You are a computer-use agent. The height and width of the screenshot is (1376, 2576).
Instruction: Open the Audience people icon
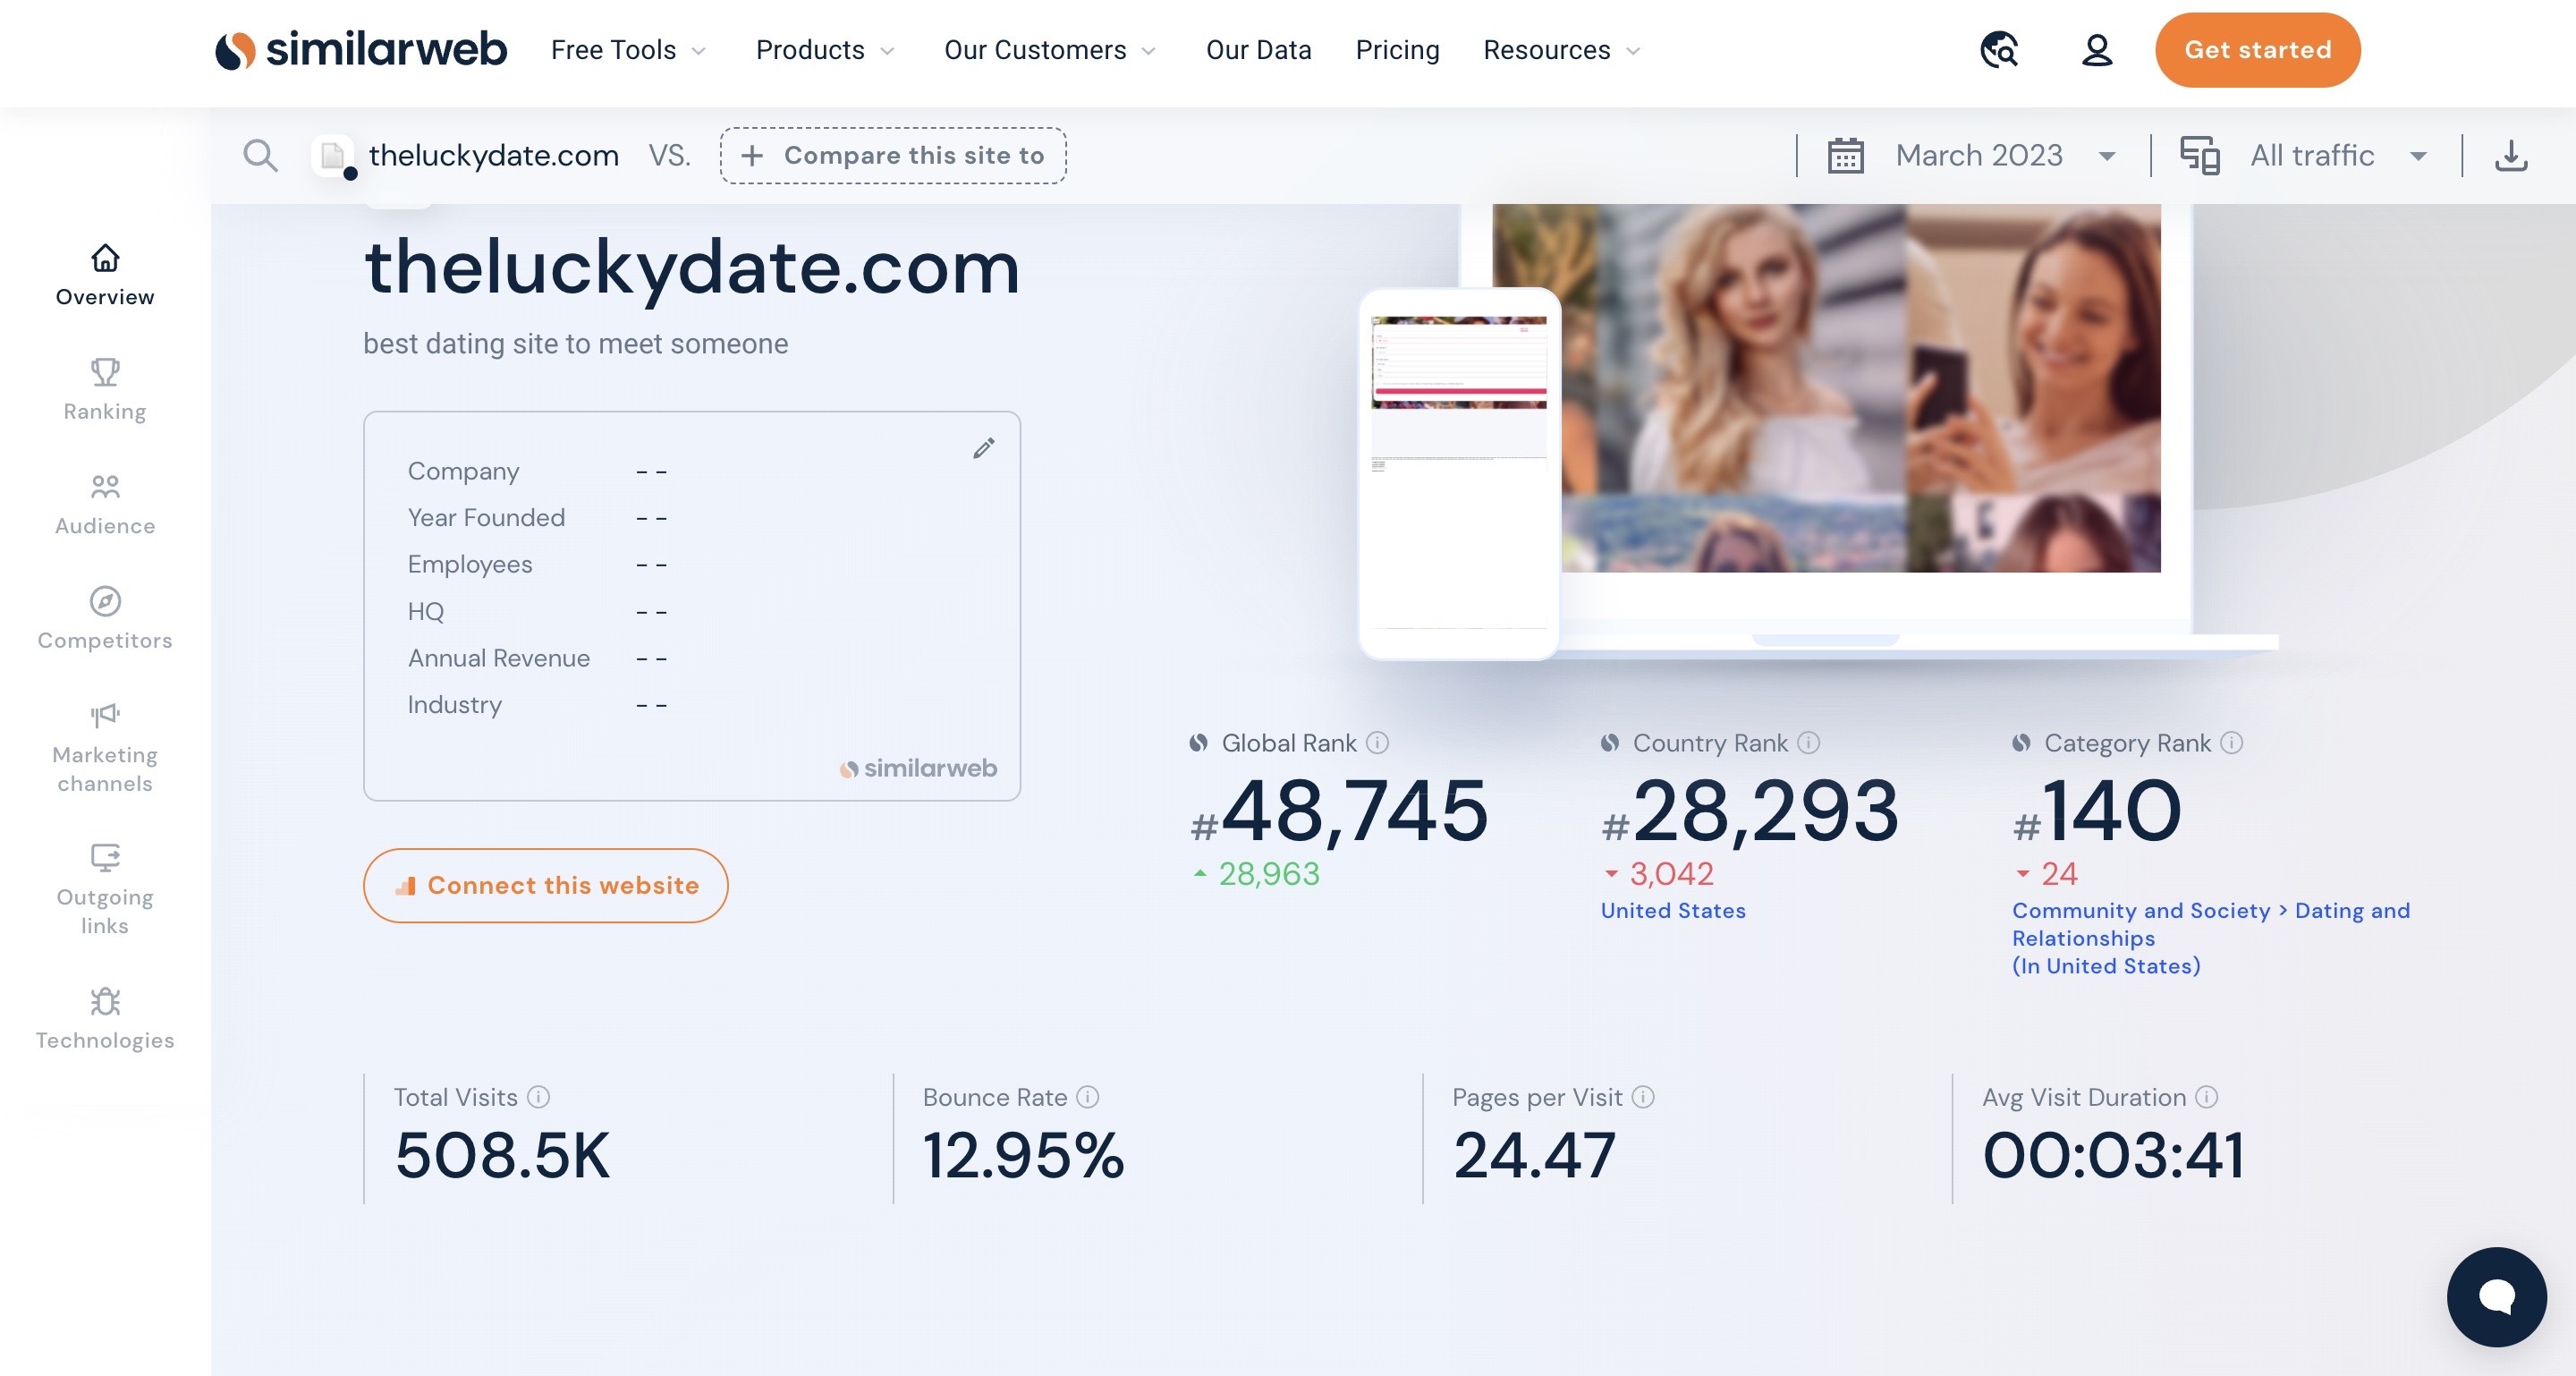point(105,487)
